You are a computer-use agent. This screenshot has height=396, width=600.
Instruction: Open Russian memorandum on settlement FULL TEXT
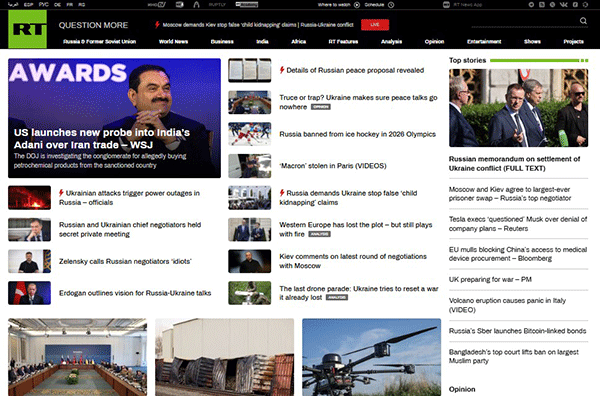pyautogui.click(x=514, y=163)
